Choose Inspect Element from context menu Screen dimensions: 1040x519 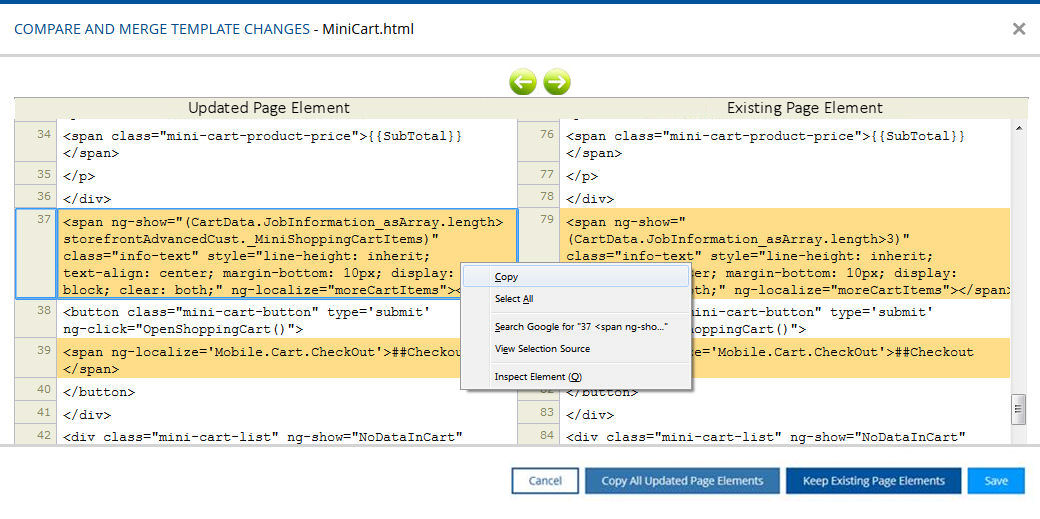537,377
